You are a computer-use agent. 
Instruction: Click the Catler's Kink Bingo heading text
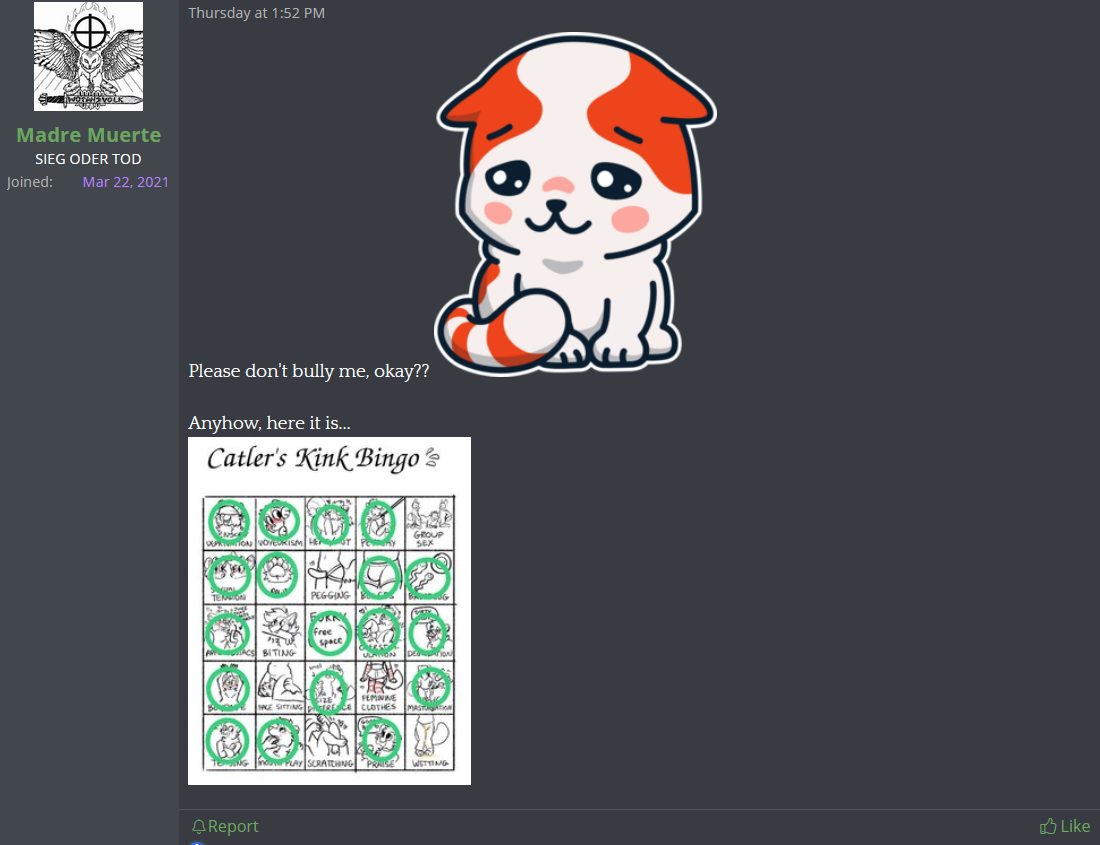pyautogui.click(x=313, y=459)
